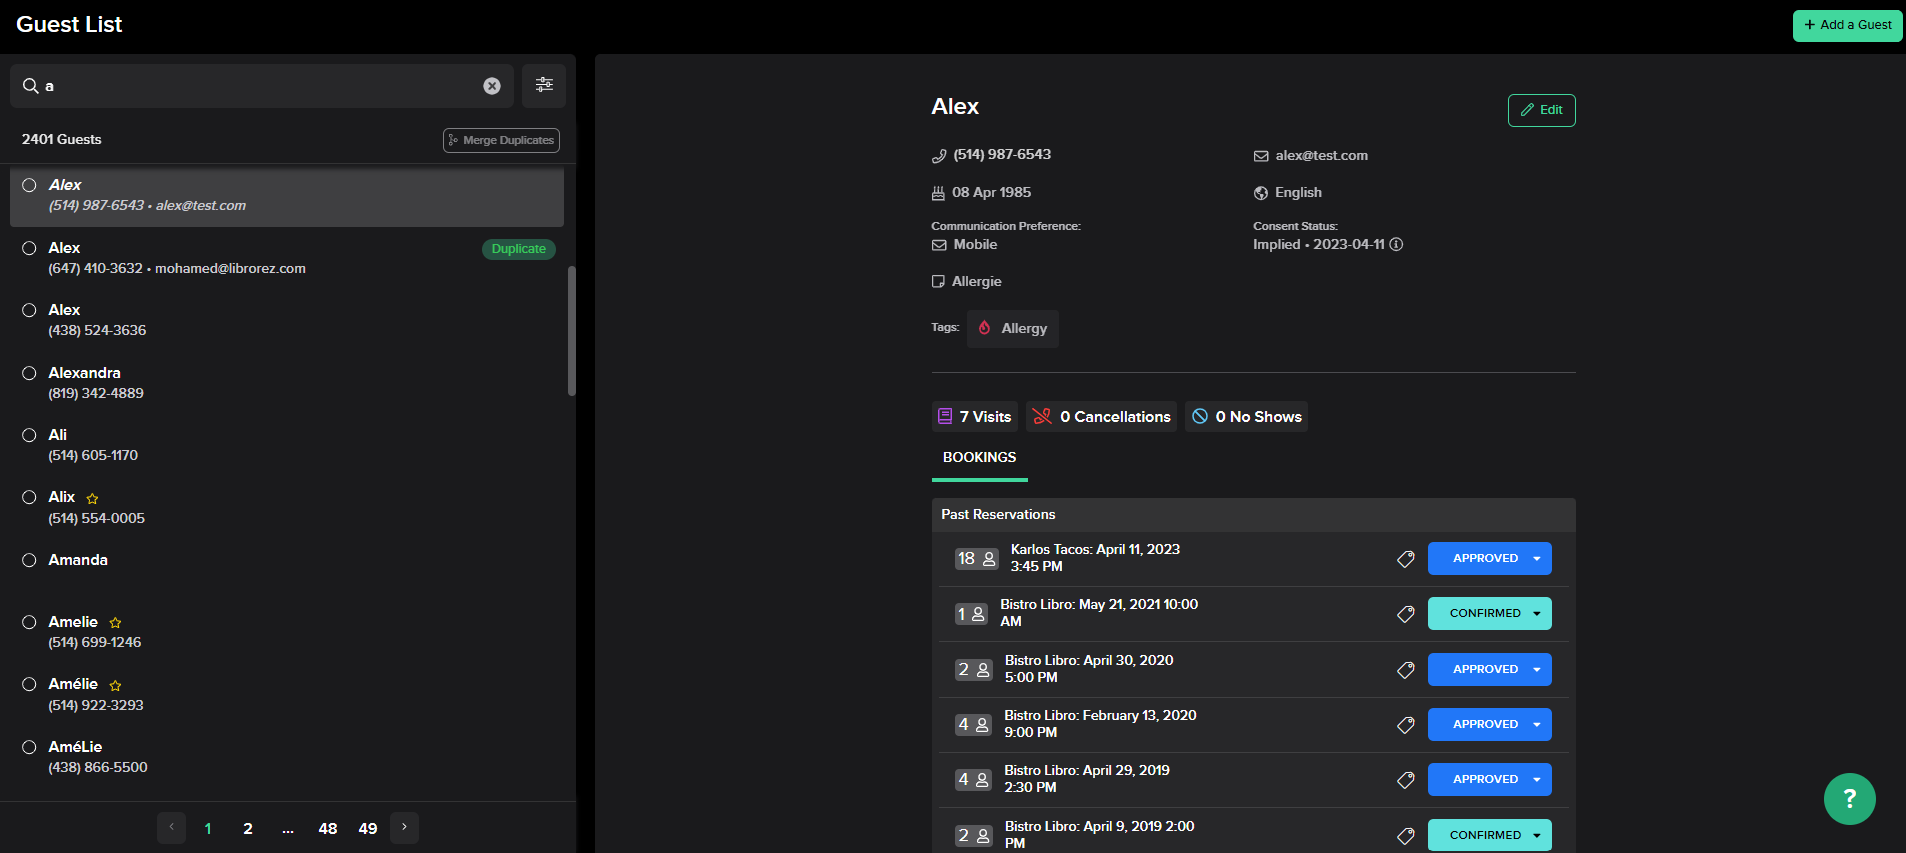This screenshot has height=853, width=1906.
Task: Expand the APPROVED status dropdown for Karlos Tacos
Action: pos(1536,559)
